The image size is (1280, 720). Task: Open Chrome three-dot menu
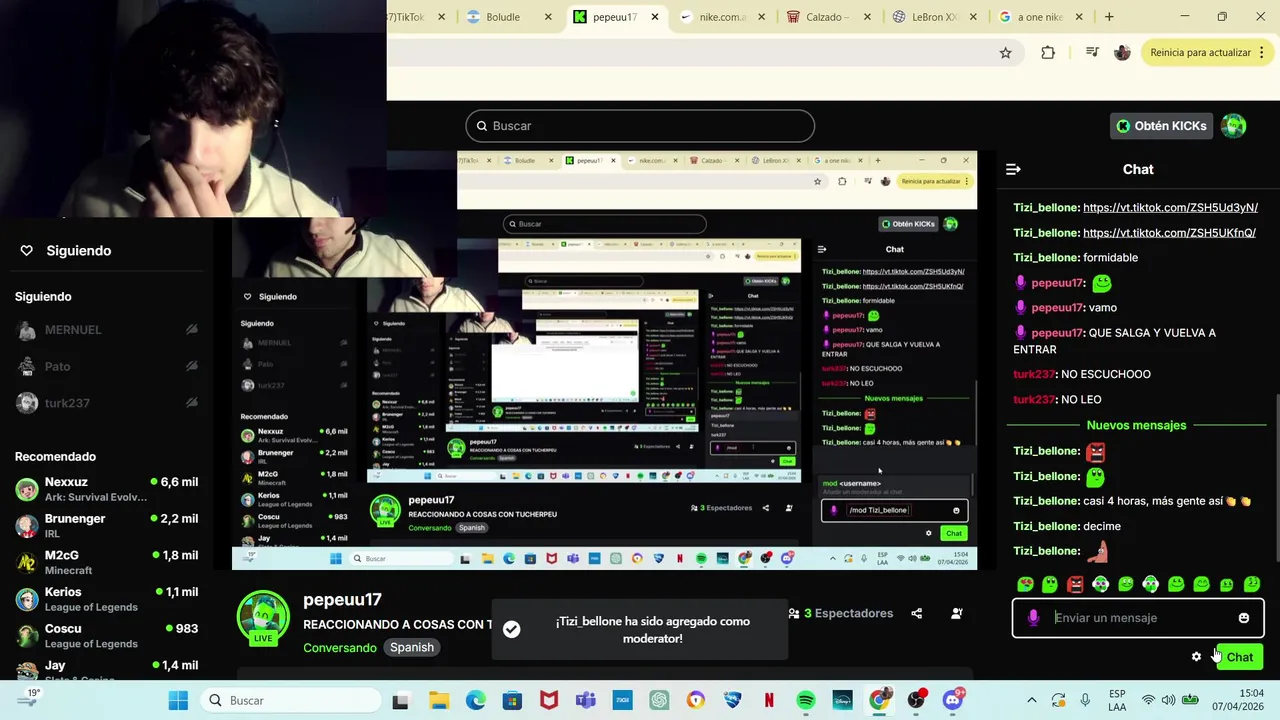[x=1262, y=53]
